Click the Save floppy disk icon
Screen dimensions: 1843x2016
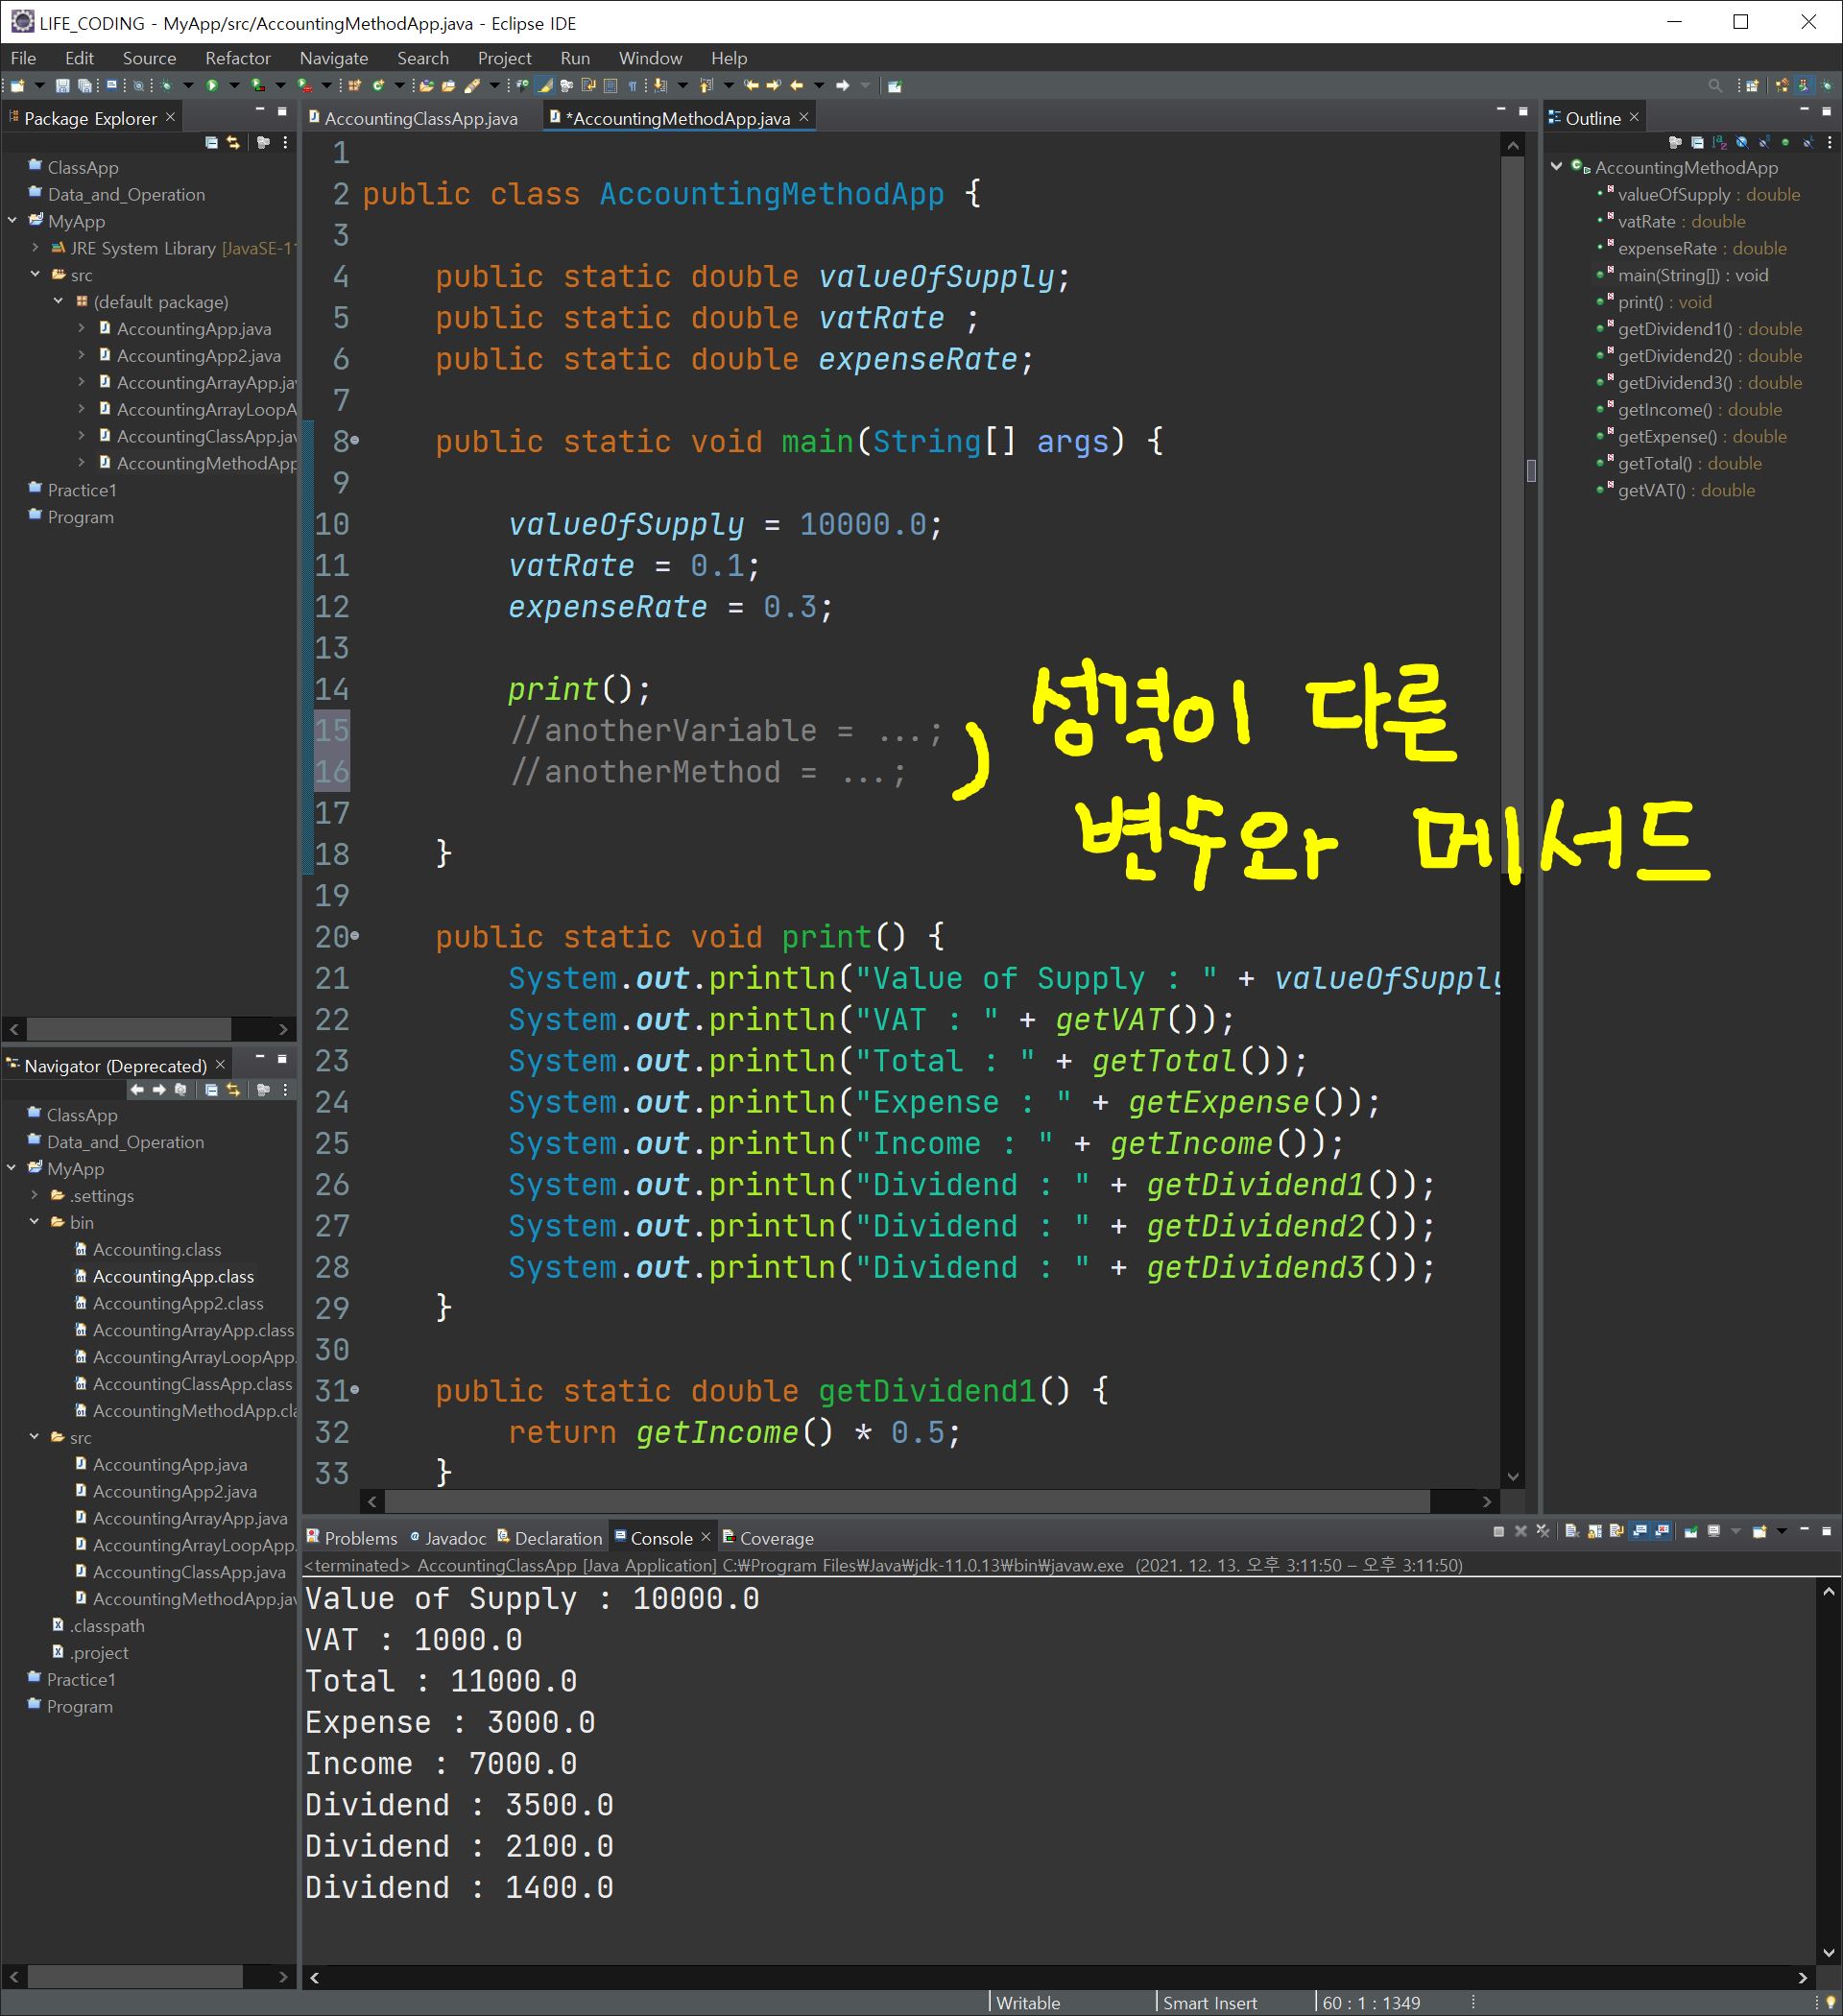click(x=62, y=86)
